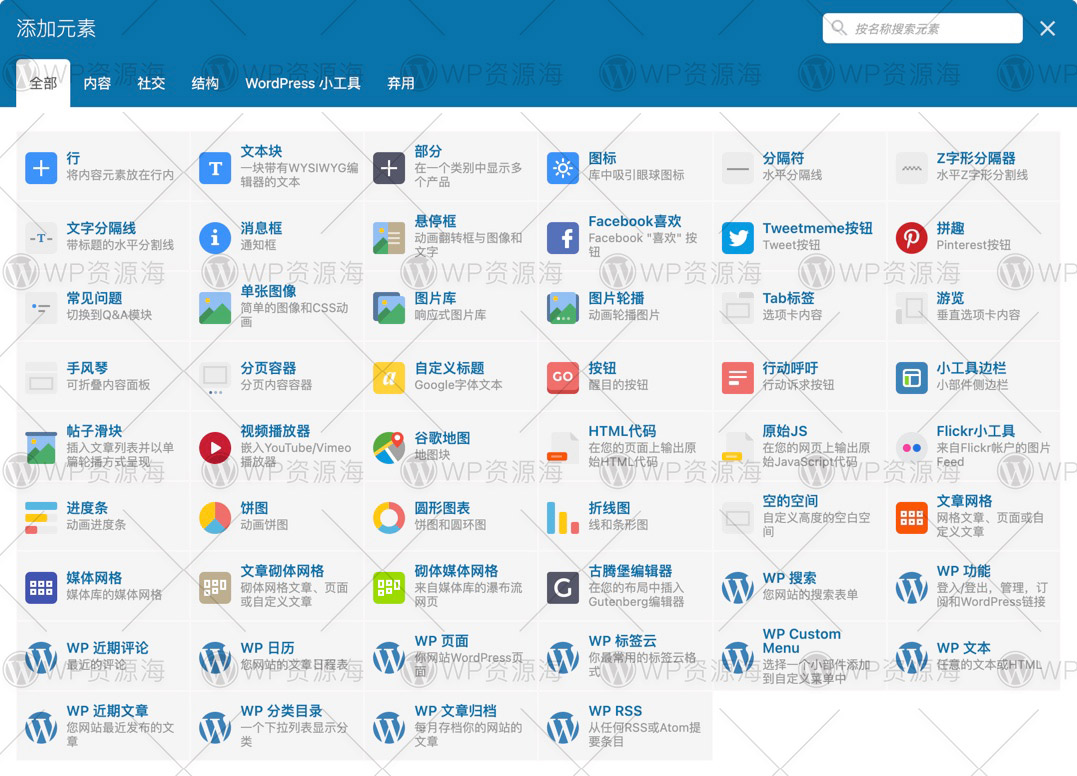Switch to the 弃用 tab
The height and width of the screenshot is (776, 1077).
[x=400, y=83]
